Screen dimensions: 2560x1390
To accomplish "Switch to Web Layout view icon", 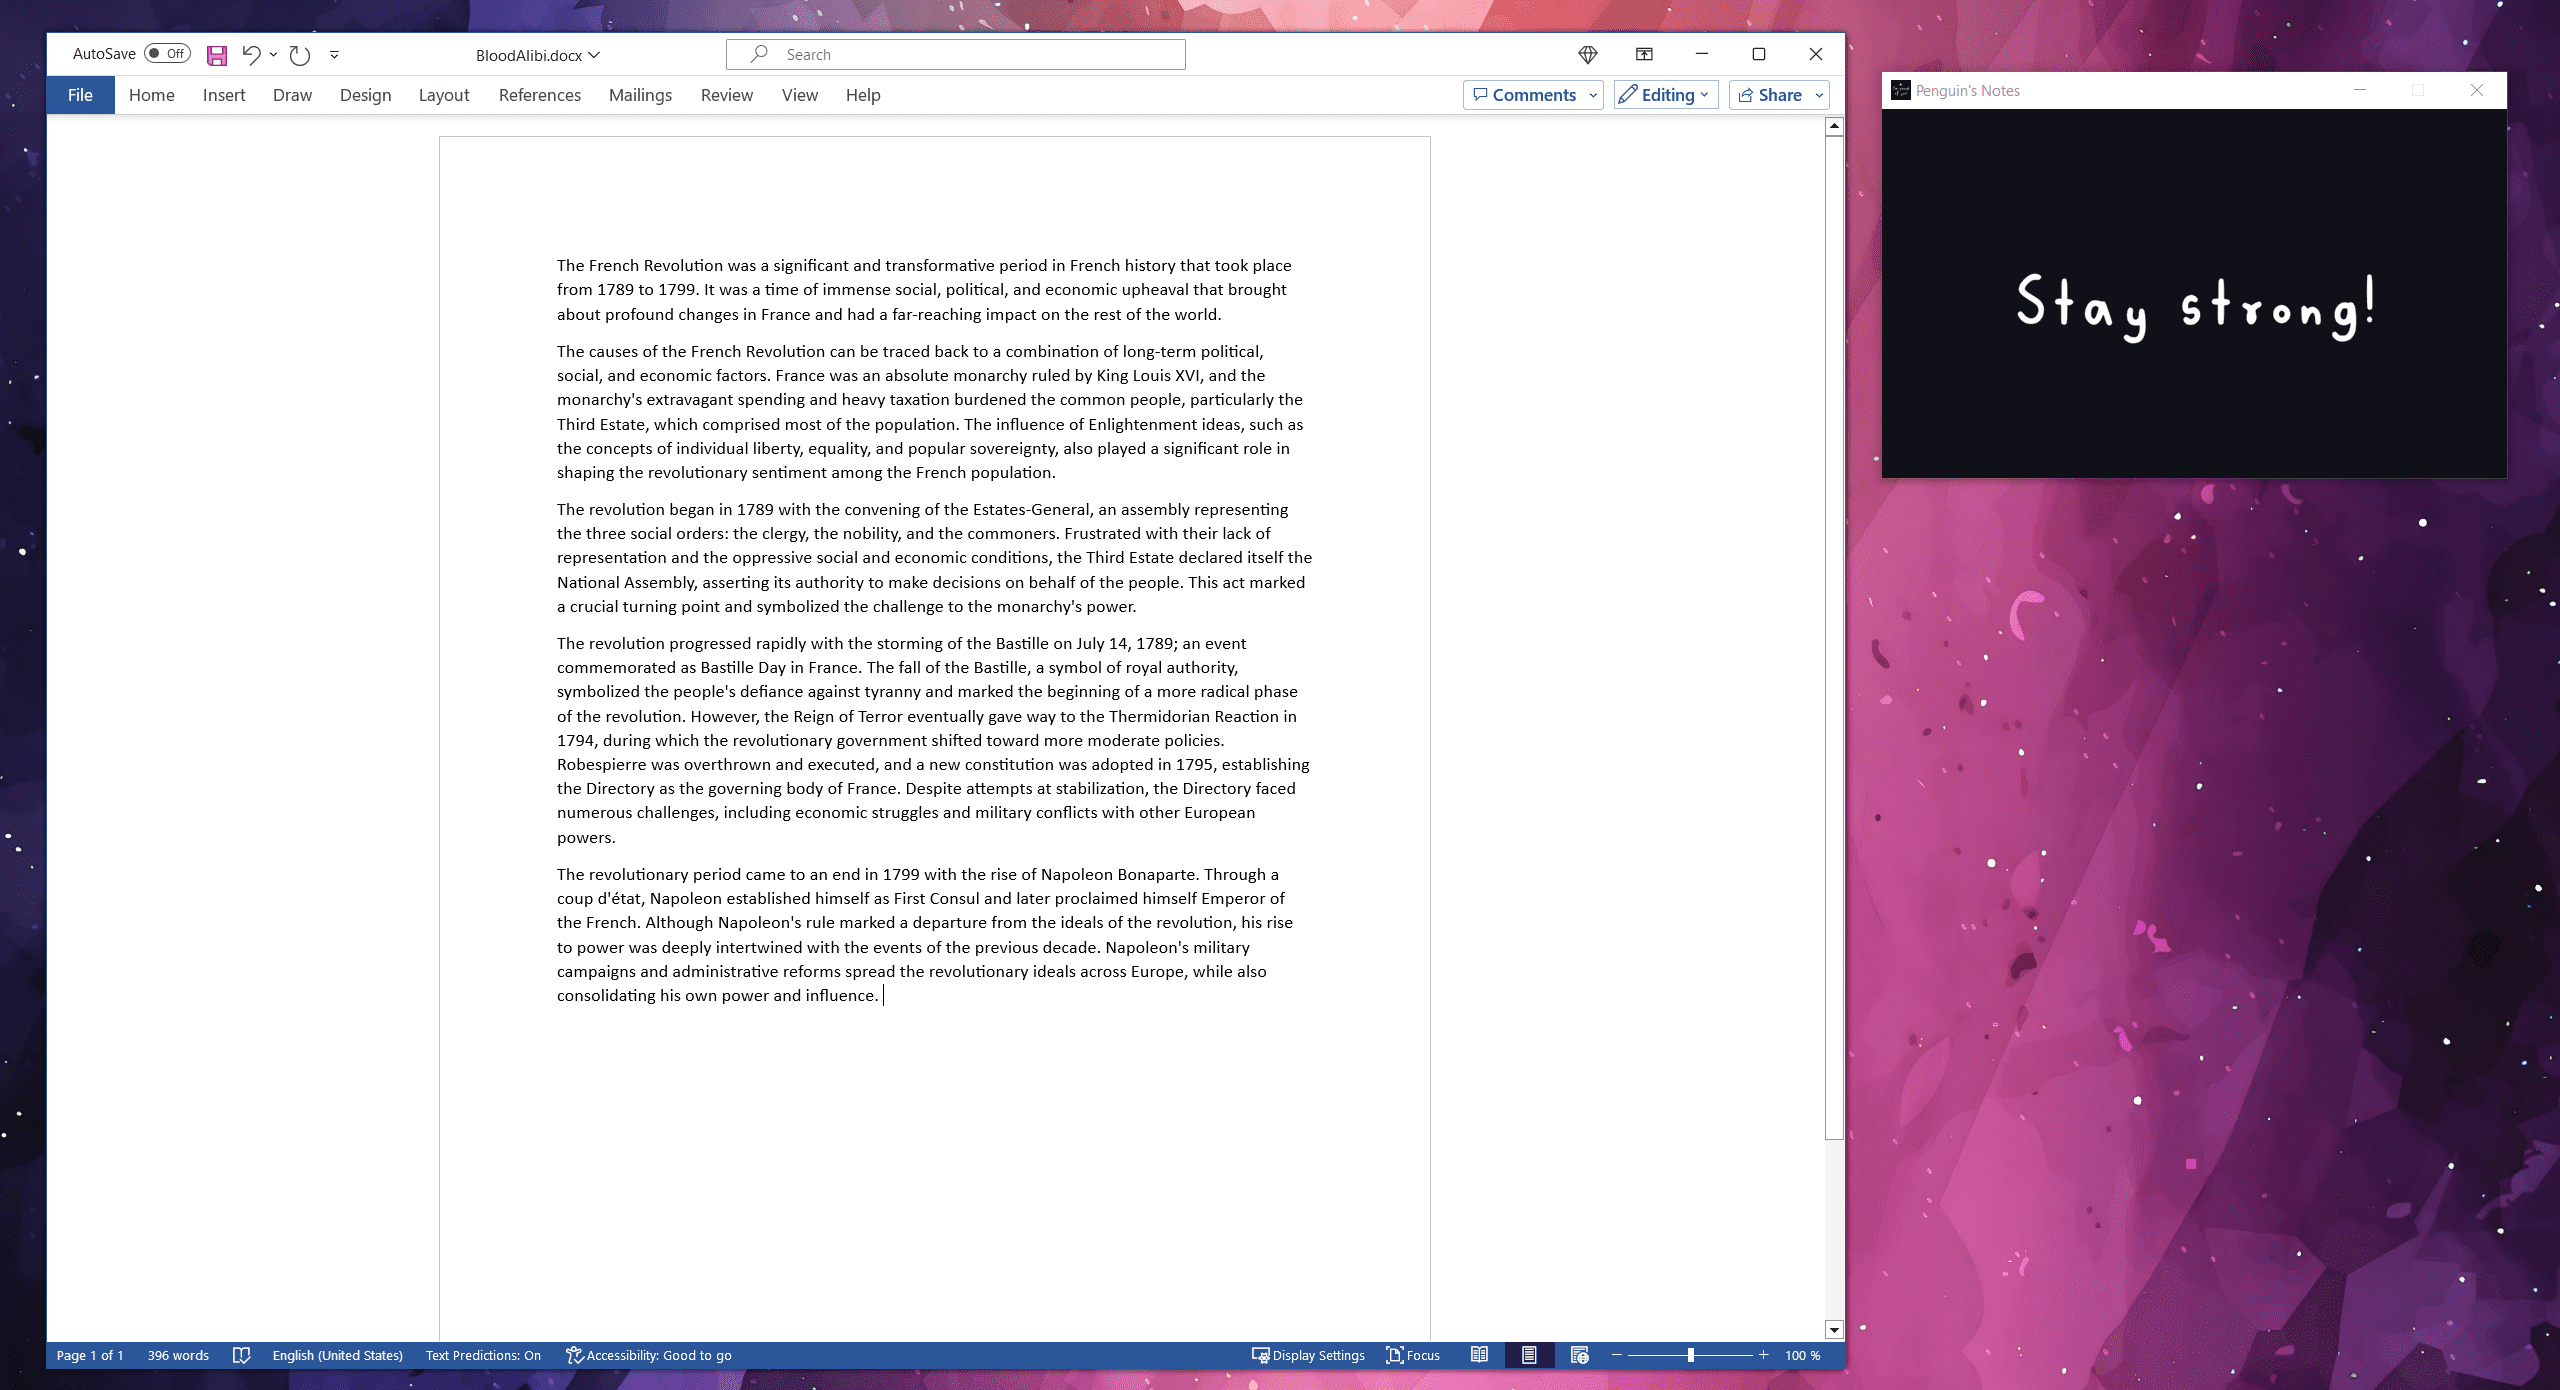I will [x=1579, y=1355].
